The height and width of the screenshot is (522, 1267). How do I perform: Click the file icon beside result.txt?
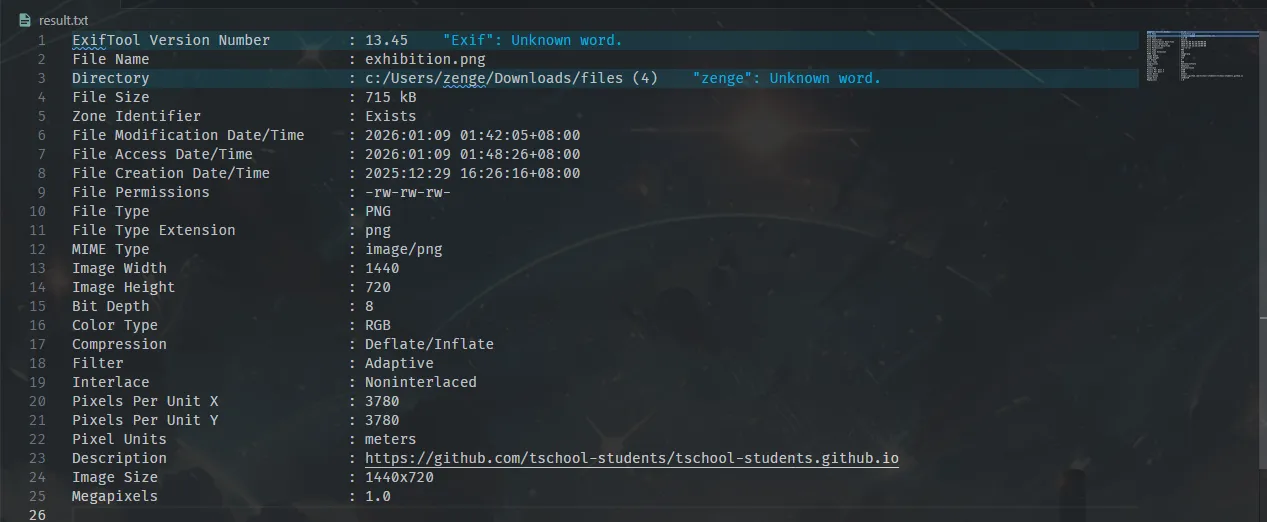tap(24, 19)
